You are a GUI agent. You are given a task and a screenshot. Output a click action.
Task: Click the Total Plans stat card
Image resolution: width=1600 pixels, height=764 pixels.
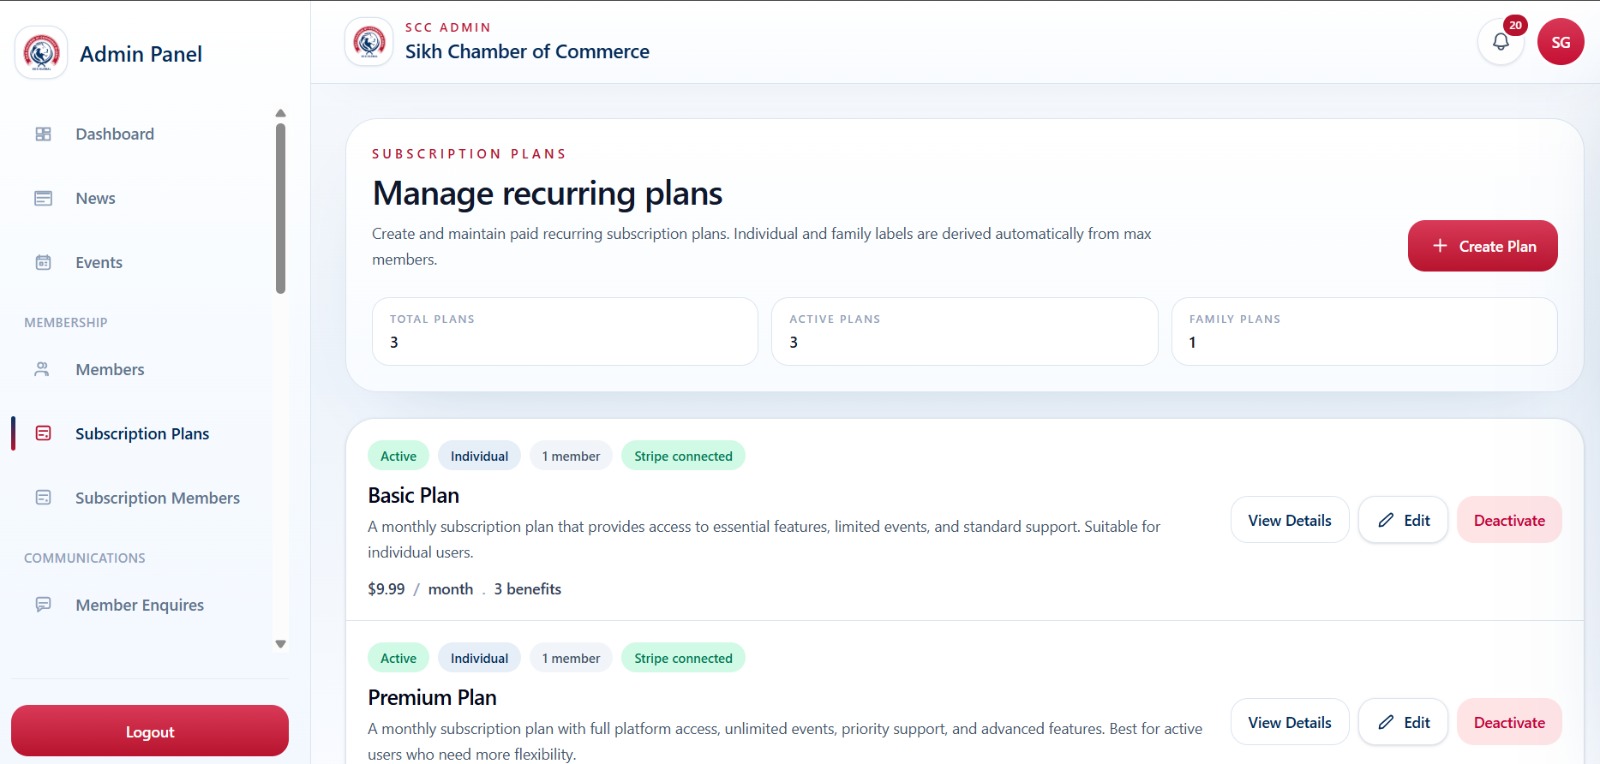tap(565, 331)
